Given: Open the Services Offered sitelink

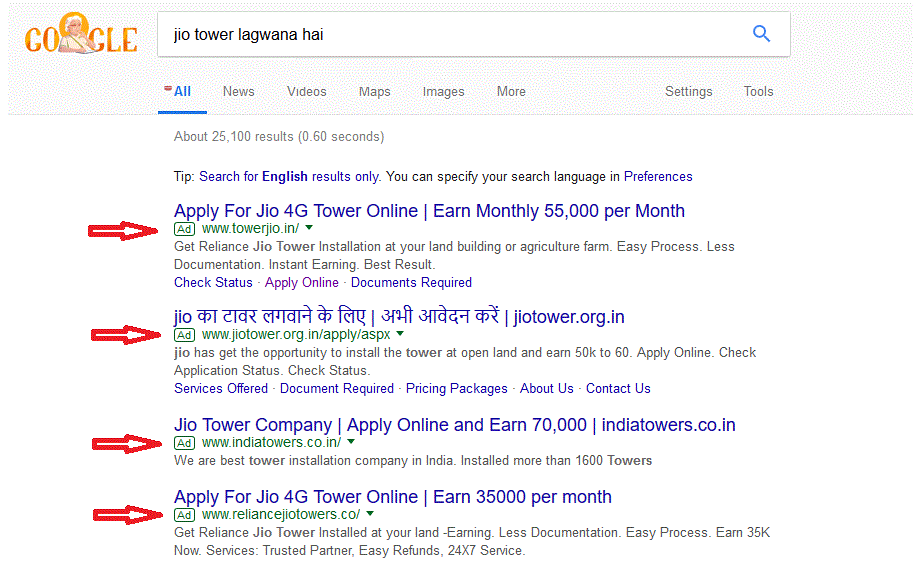Looking at the screenshot, I should 221,389.
